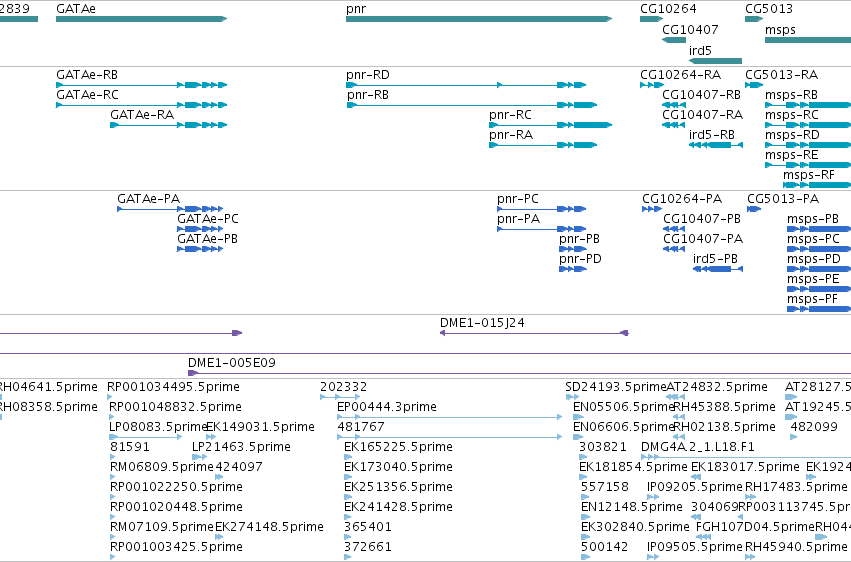Click the CG5013-RA transcript label
The image size is (851, 562).
point(782,75)
